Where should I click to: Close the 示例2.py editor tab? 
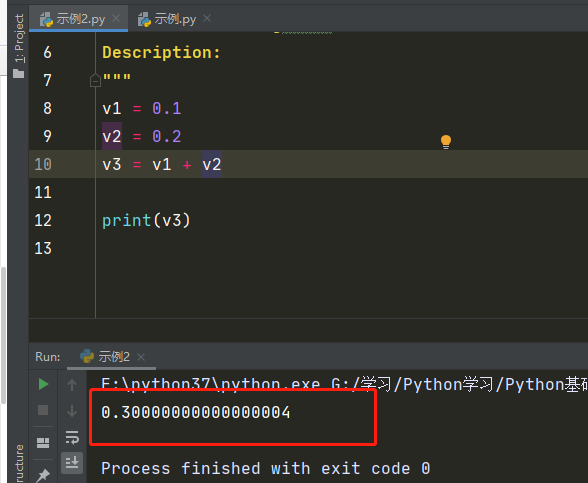116,18
